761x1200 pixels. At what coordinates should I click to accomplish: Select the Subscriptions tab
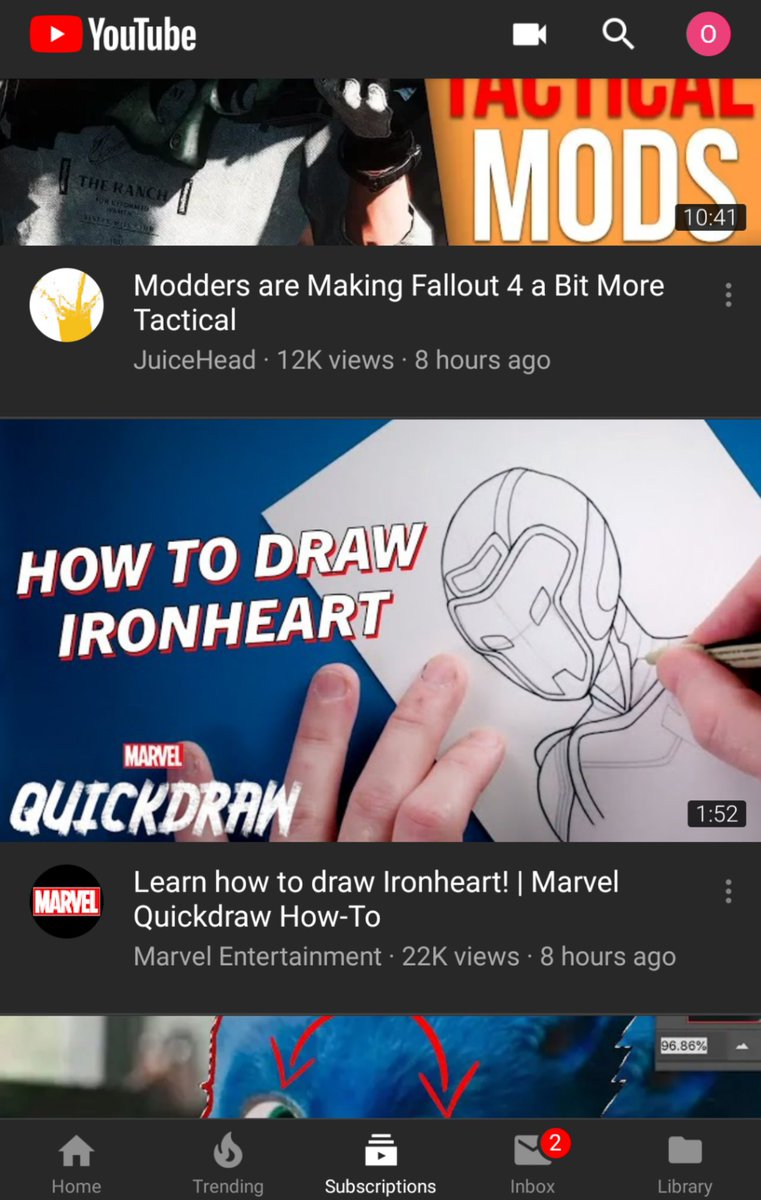tap(380, 1165)
